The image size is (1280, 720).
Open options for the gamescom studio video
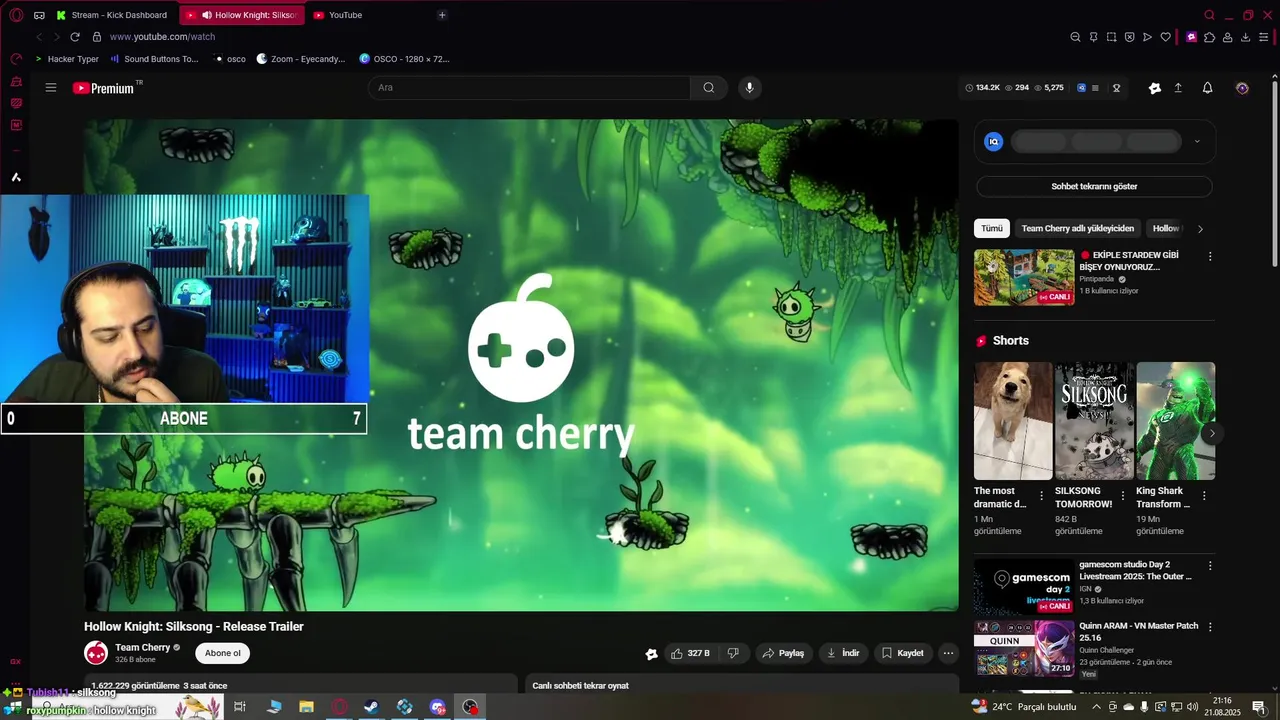(x=1210, y=566)
